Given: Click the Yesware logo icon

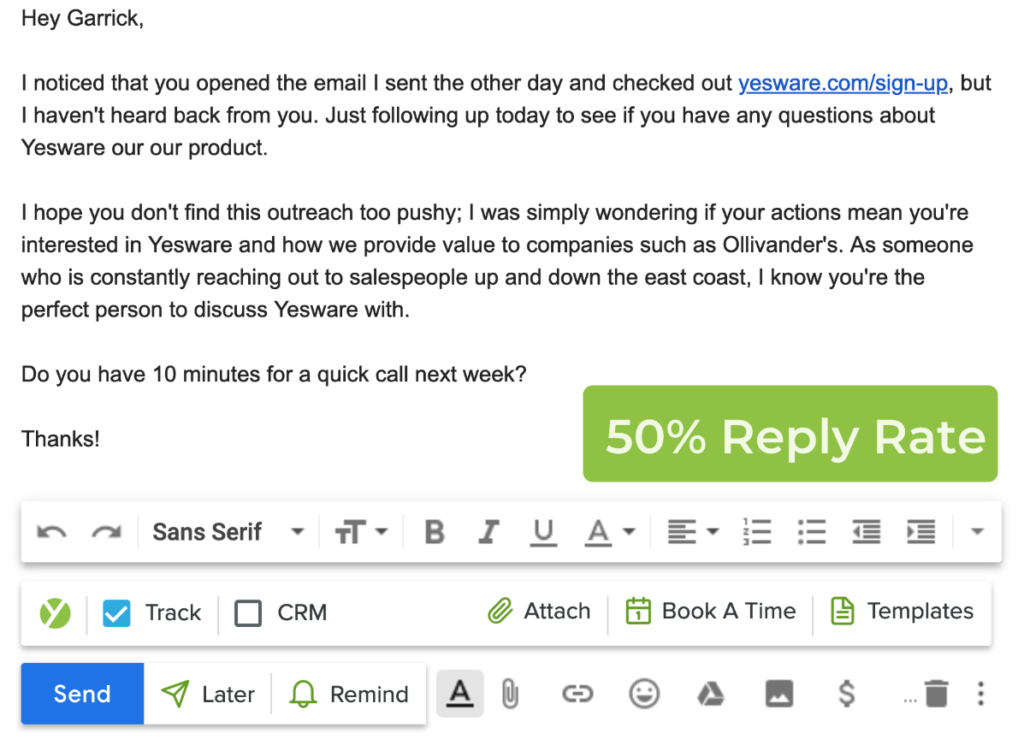Looking at the screenshot, I should coord(55,611).
